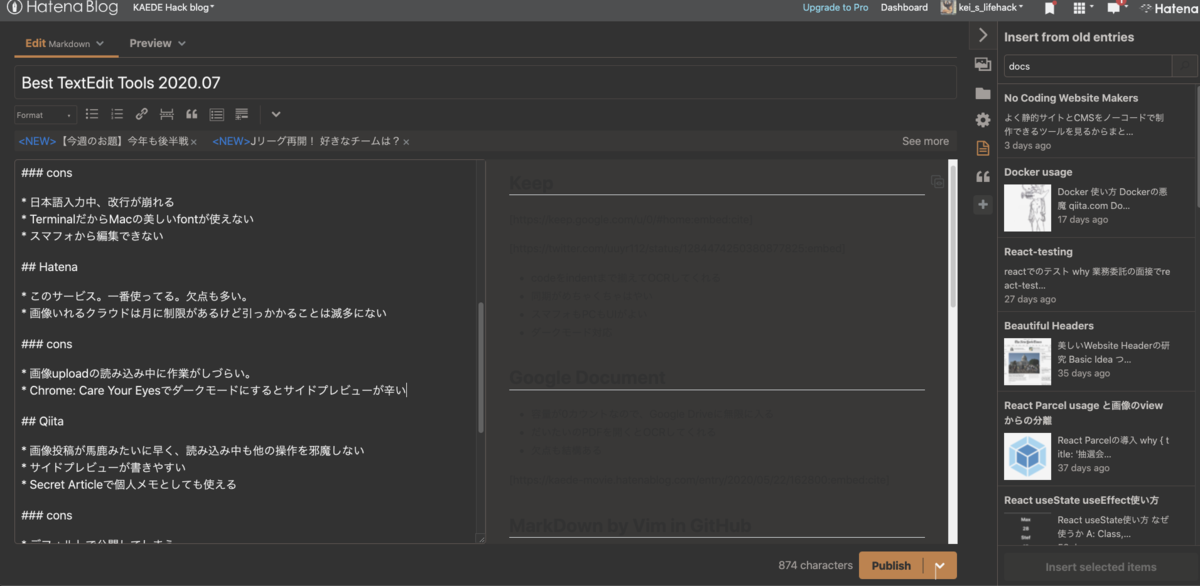Place cursor in the ## Hatena line
The image size is (1200, 586).
point(49,267)
